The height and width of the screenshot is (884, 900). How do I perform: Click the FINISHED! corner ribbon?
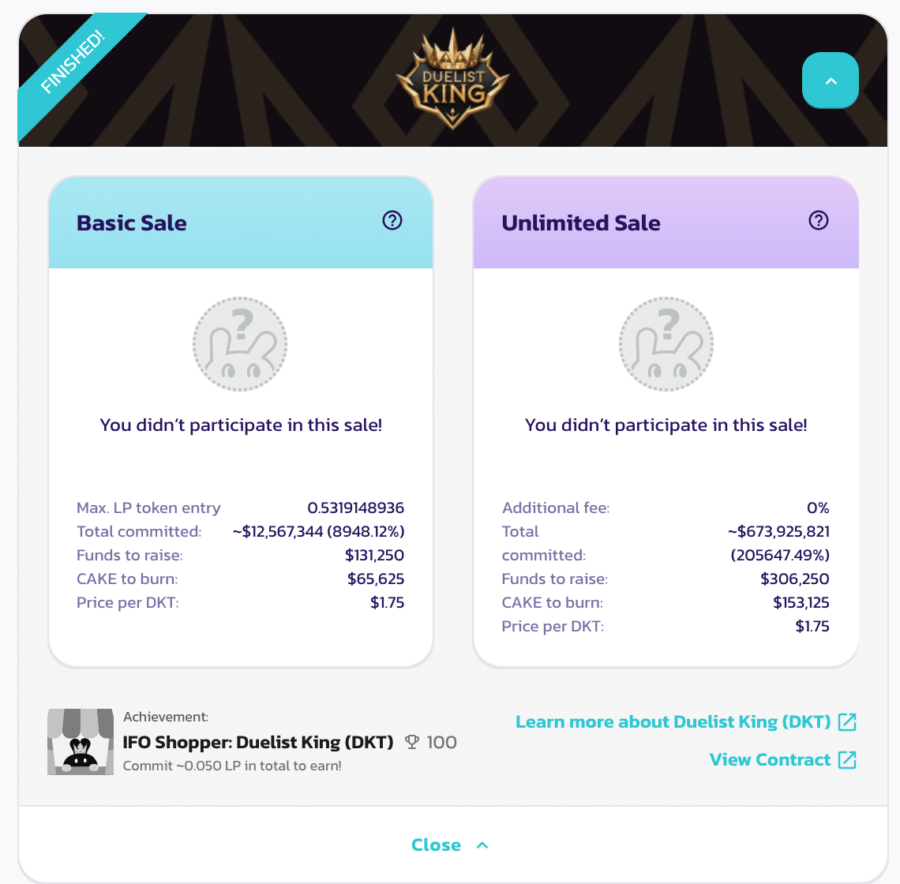coord(73,62)
